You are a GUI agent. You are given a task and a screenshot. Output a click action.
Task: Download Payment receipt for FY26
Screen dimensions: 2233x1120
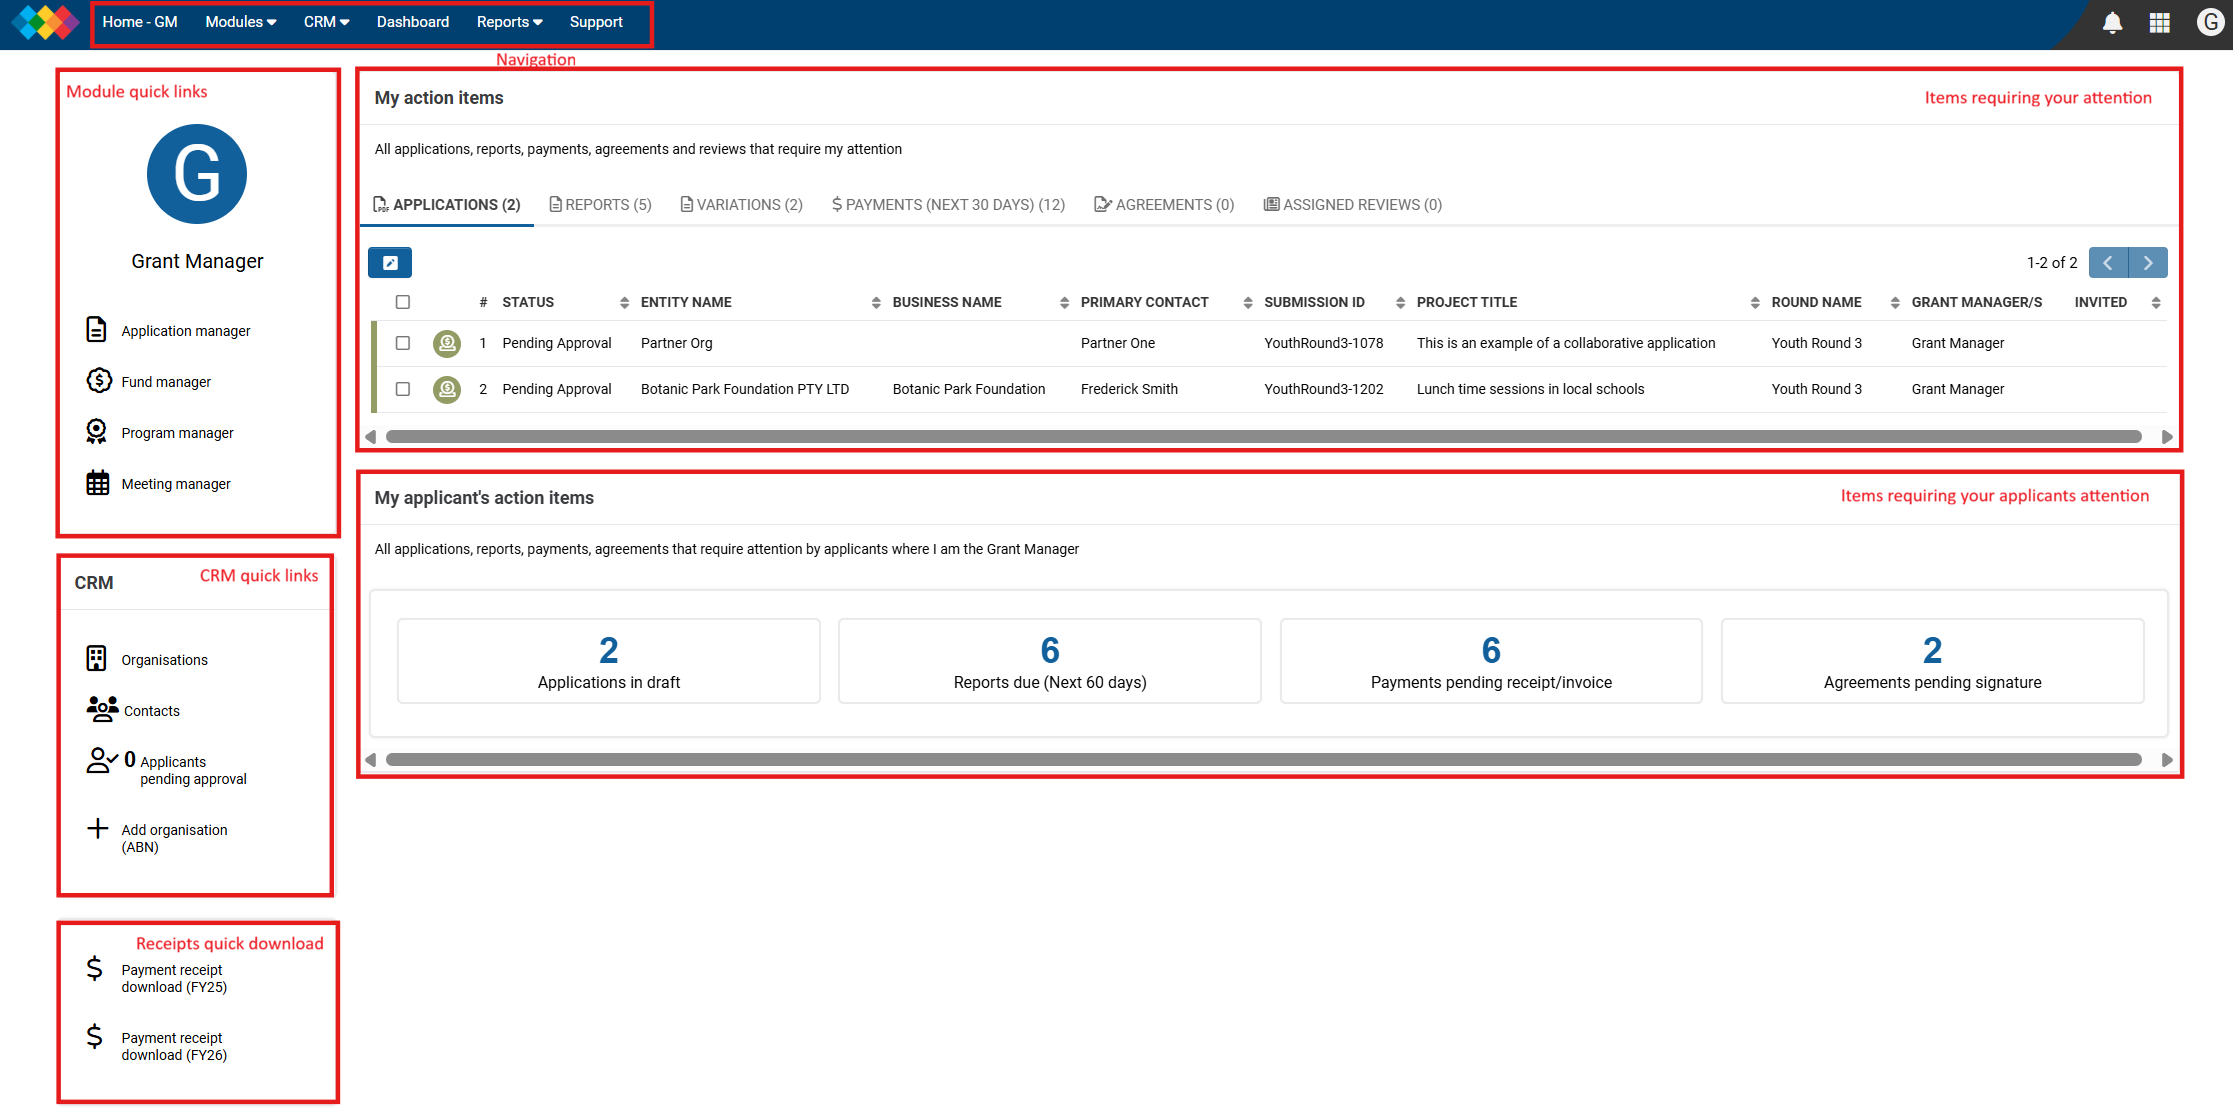[173, 1046]
